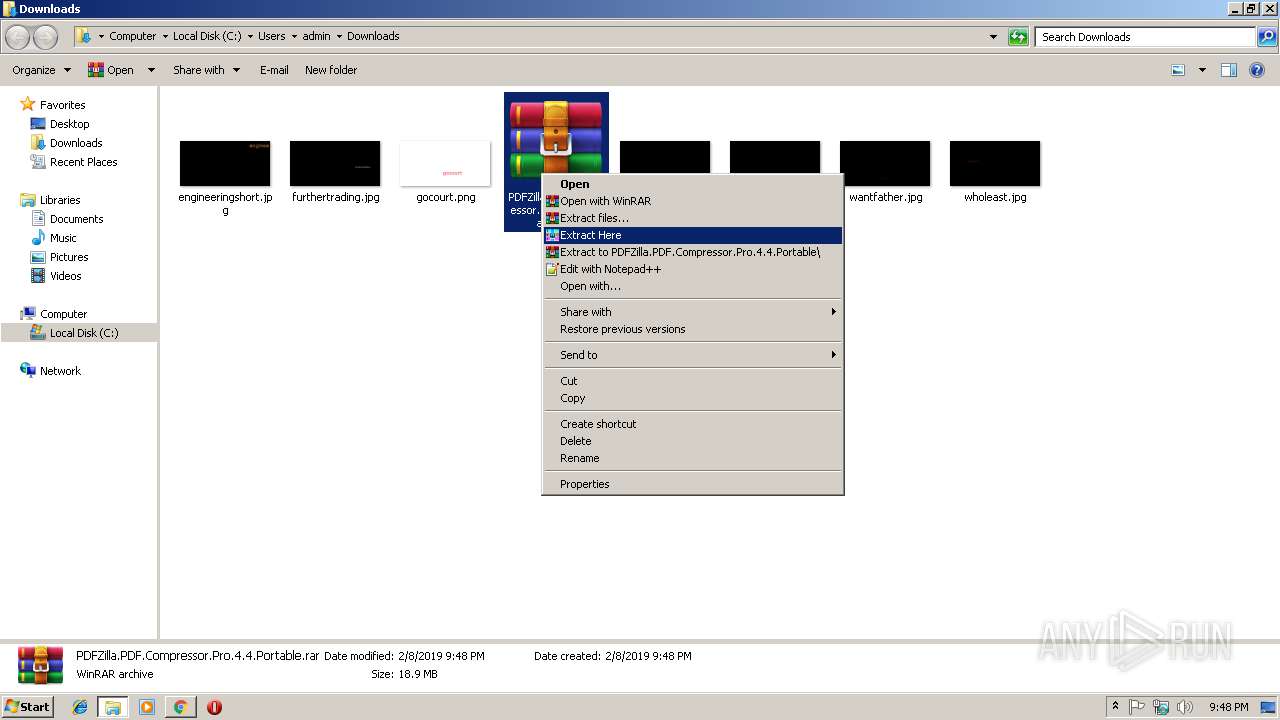Select Favorites in navigation pane
This screenshot has height=720, width=1280.
[62, 105]
